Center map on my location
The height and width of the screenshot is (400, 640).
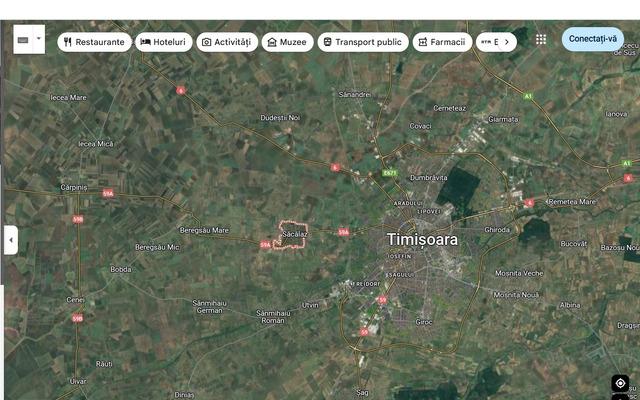[620, 383]
